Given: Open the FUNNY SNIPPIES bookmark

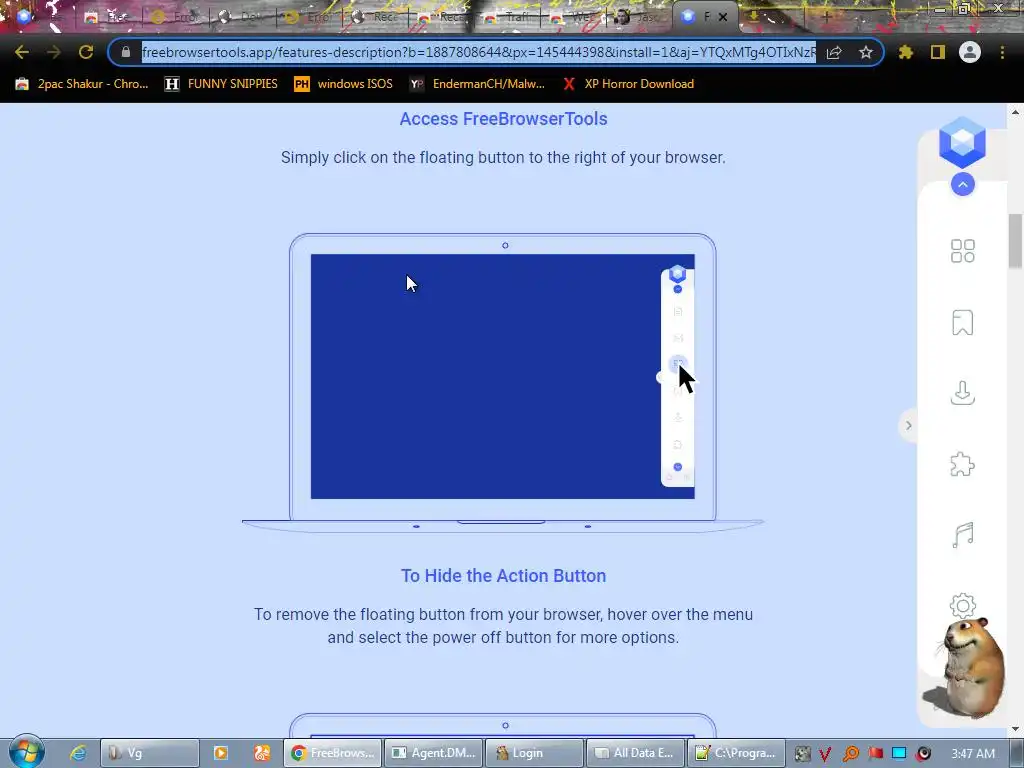Looking at the screenshot, I should click(x=221, y=84).
